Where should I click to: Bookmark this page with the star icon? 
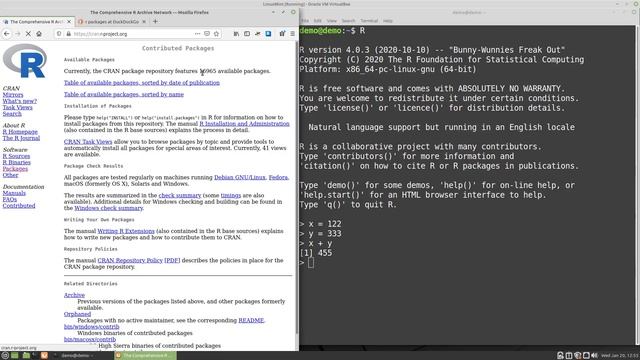216,34
